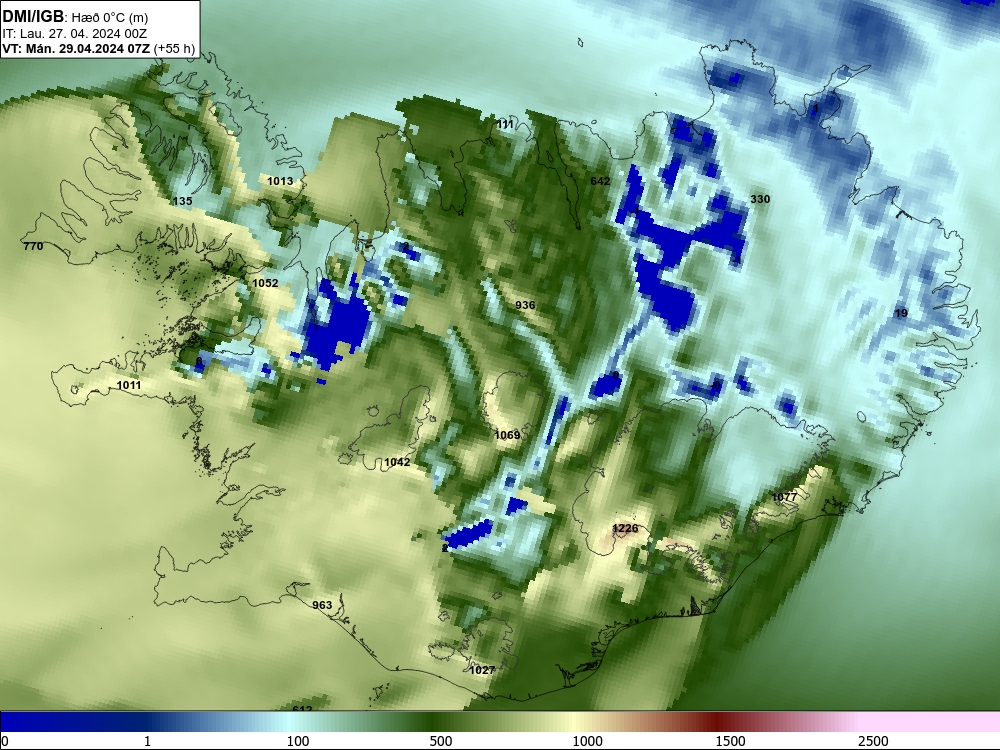
Task: Click the 111 height value on map
Action: 504,124
